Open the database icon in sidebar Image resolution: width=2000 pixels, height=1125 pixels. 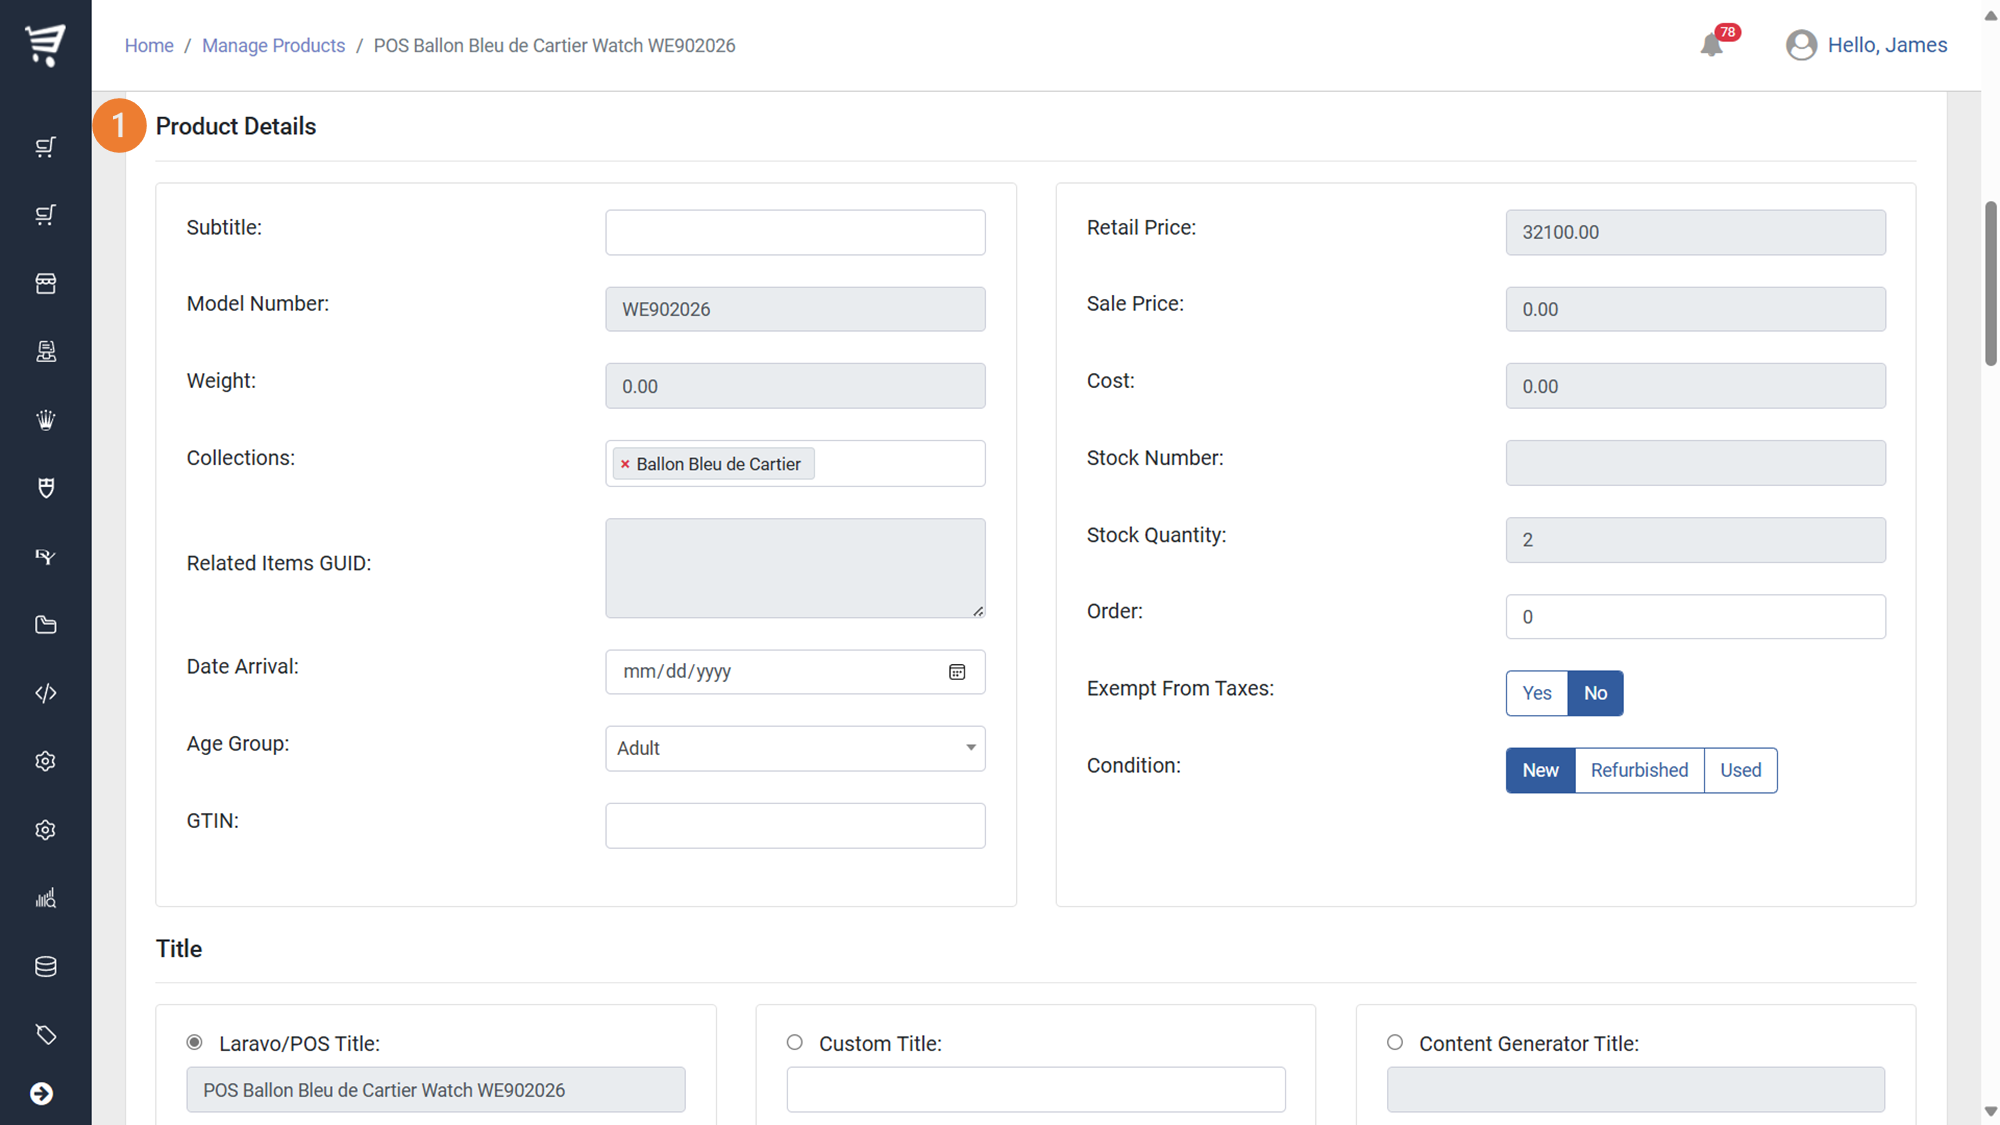pyautogui.click(x=46, y=966)
